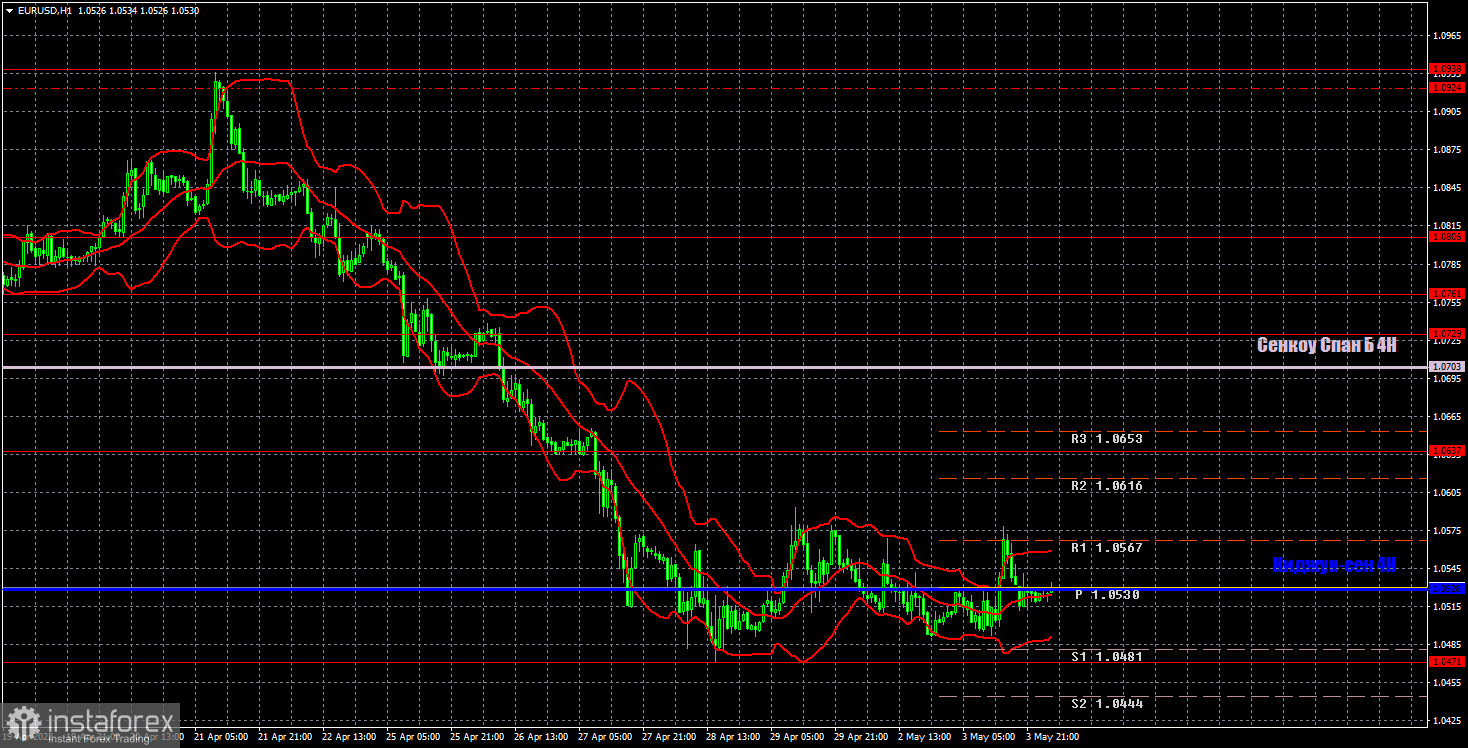
Task: Click the red 1.0729 level tag
Action: [x=1447, y=333]
